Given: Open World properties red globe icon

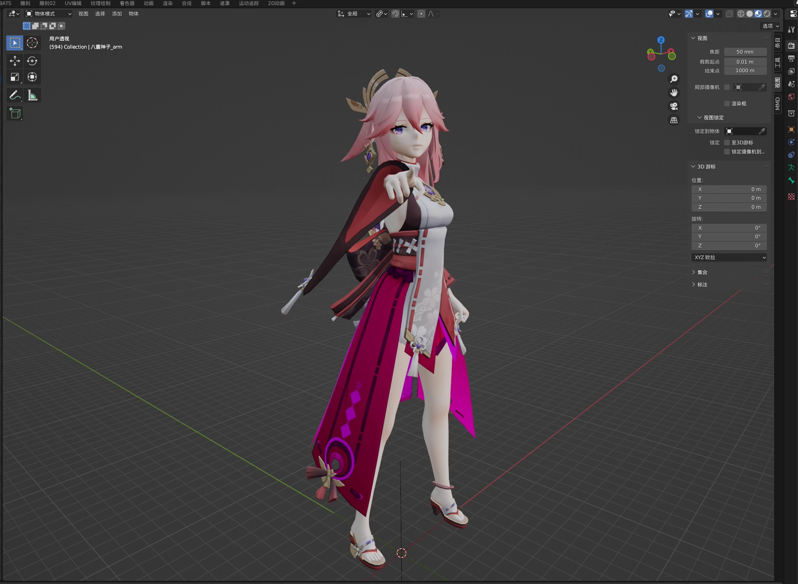Looking at the screenshot, I should click(791, 96).
